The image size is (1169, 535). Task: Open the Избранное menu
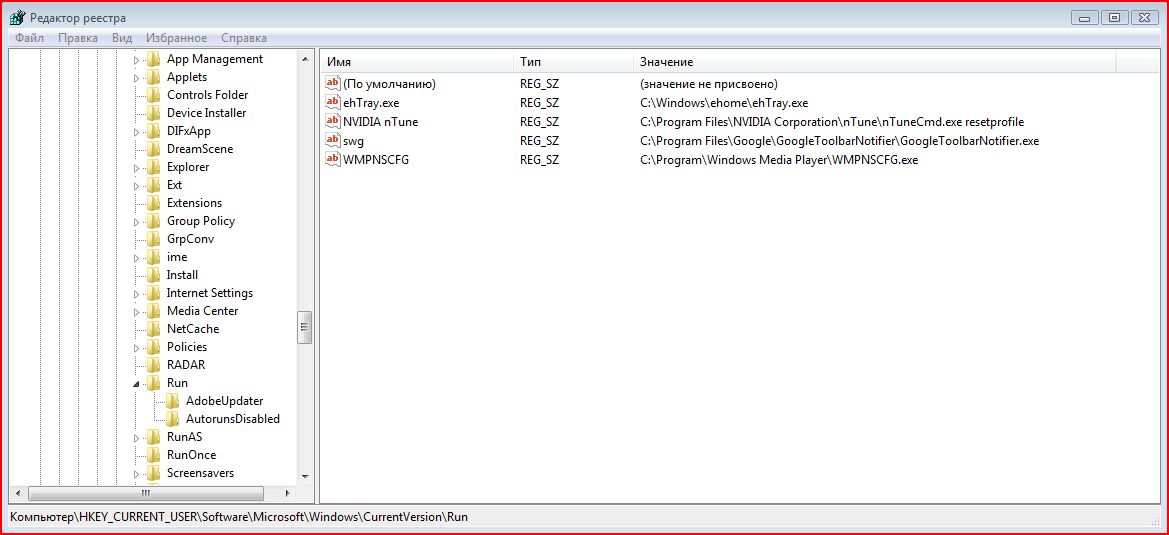pos(177,38)
